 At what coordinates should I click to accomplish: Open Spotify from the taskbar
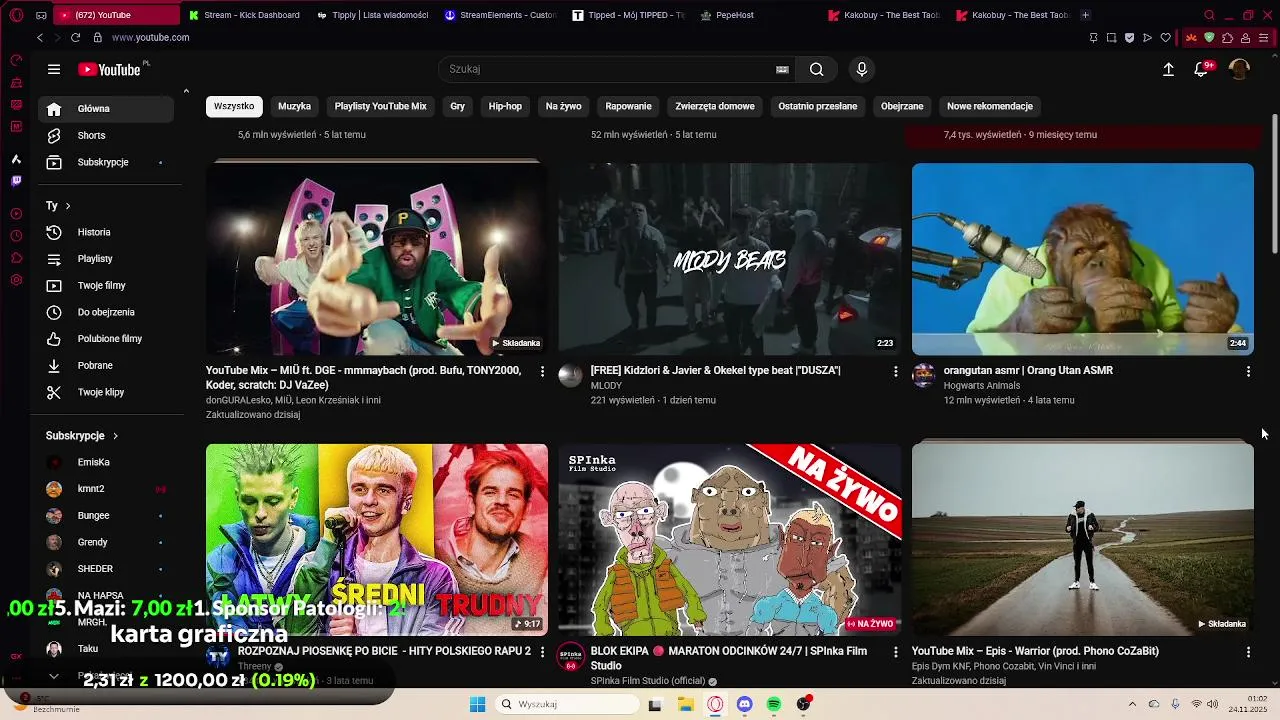coord(774,704)
